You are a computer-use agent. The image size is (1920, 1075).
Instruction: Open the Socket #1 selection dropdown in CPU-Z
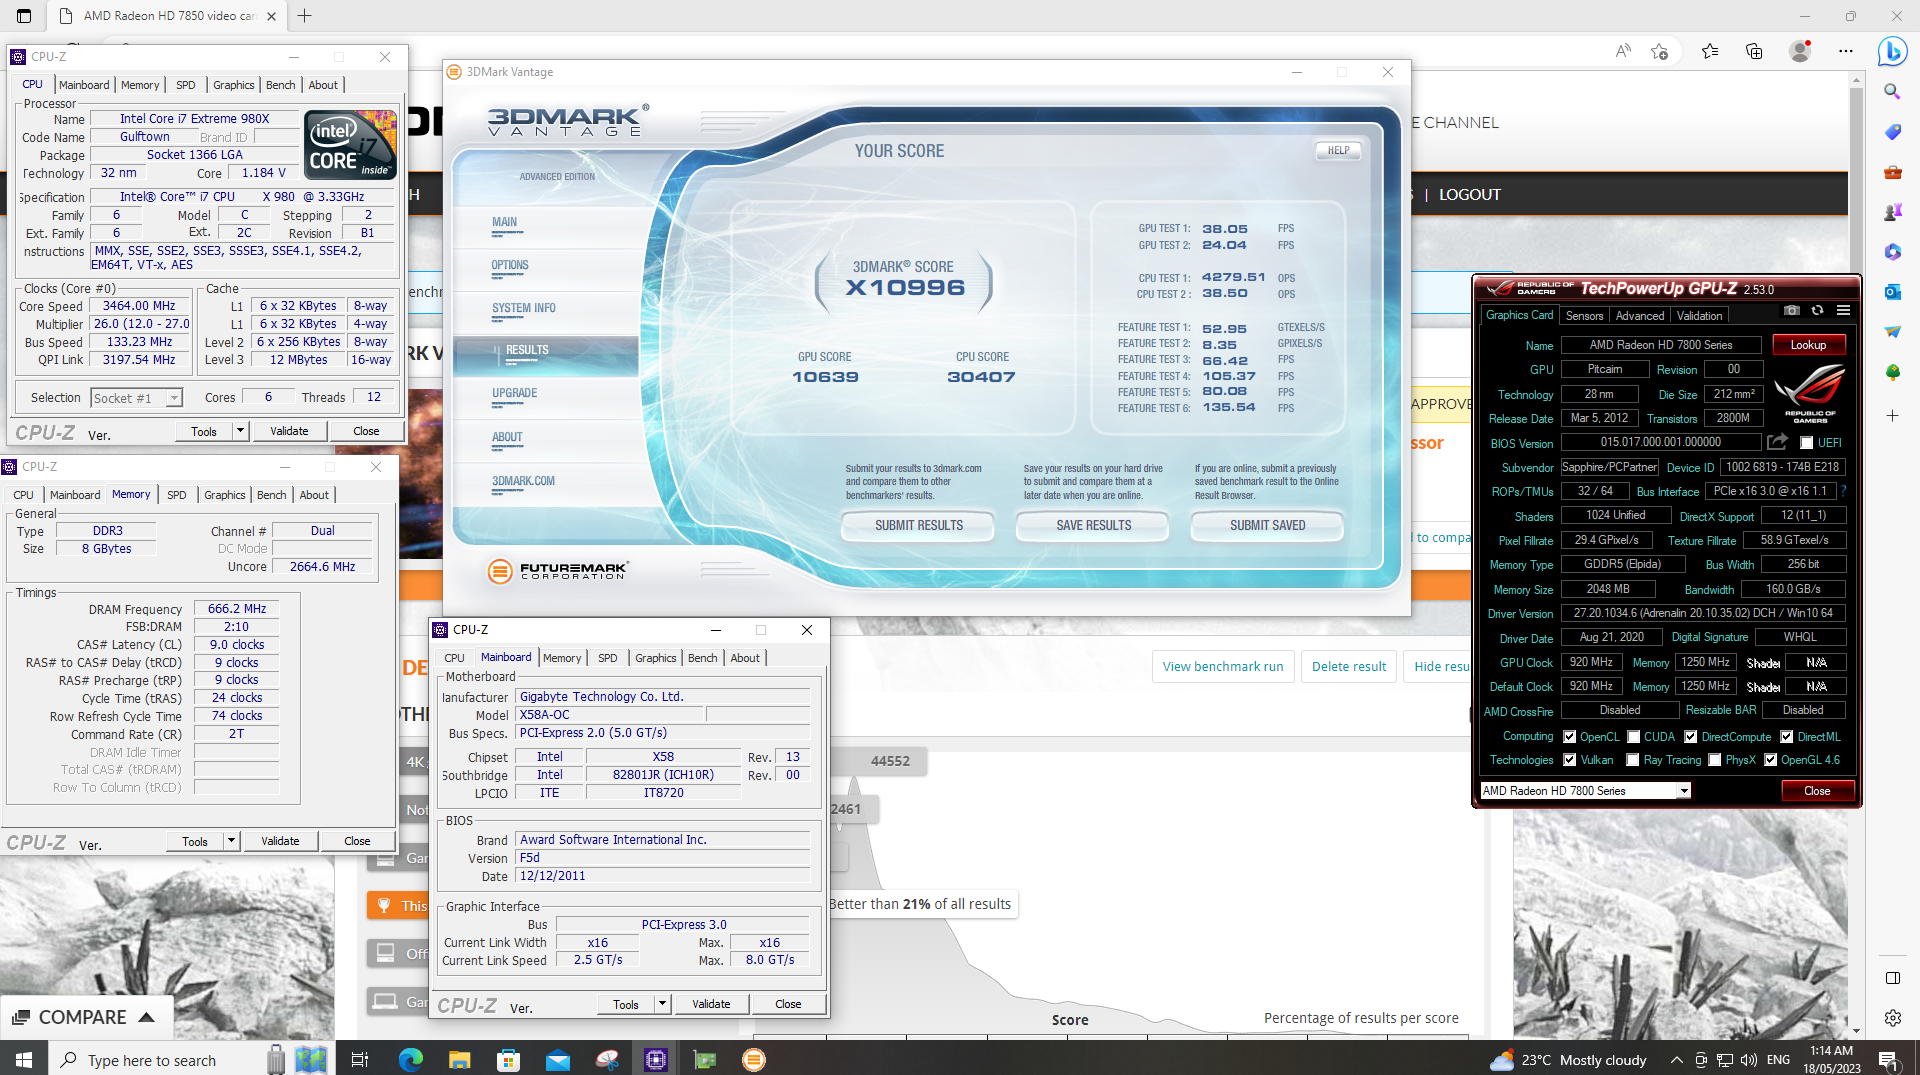click(136, 398)
